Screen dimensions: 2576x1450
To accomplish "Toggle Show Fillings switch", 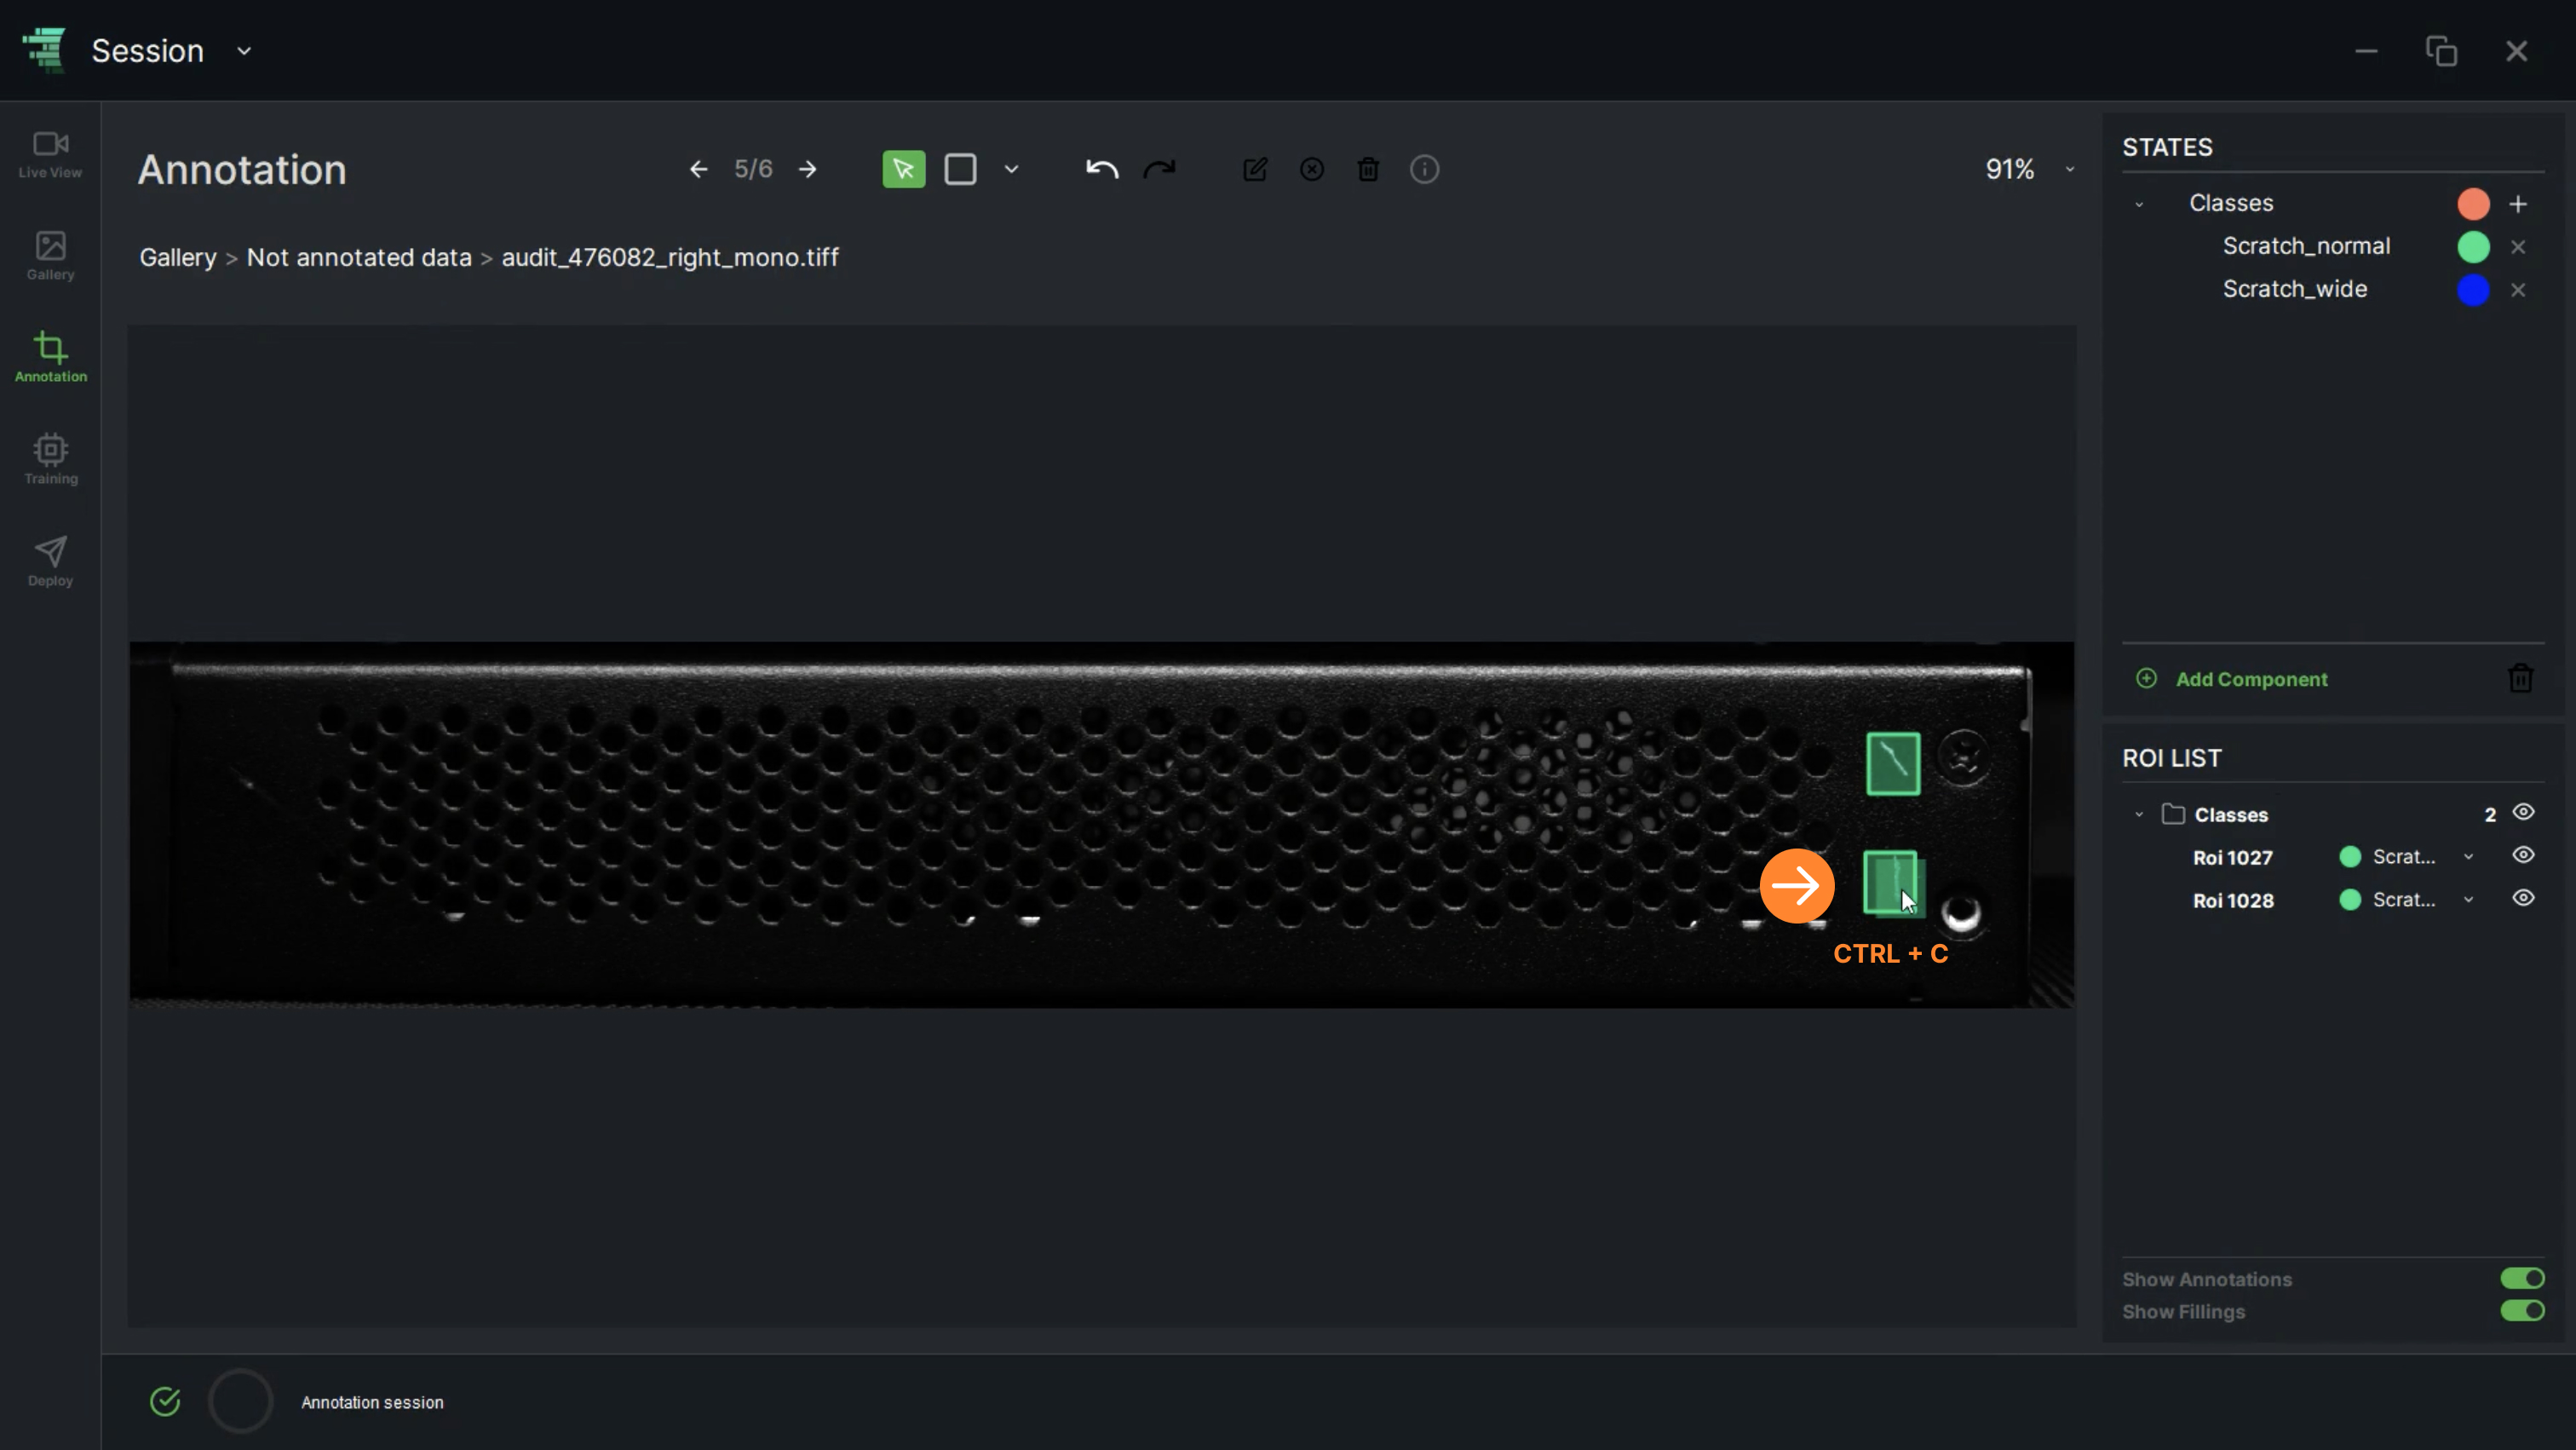I will click(x=2522, y=1311).
